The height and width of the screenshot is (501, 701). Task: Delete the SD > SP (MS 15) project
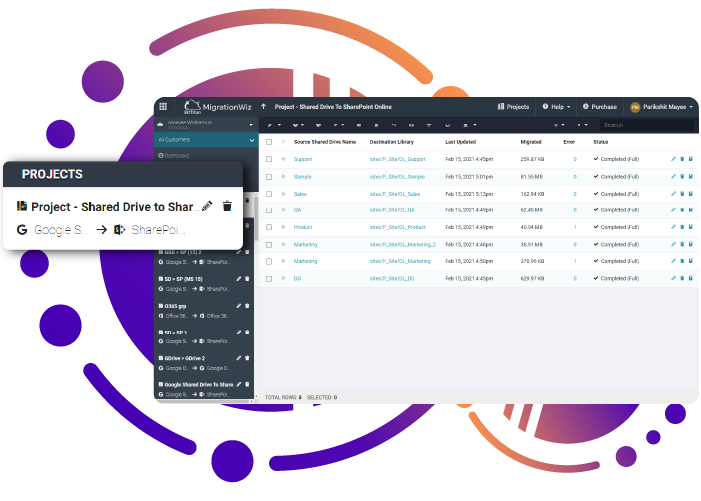247,278
